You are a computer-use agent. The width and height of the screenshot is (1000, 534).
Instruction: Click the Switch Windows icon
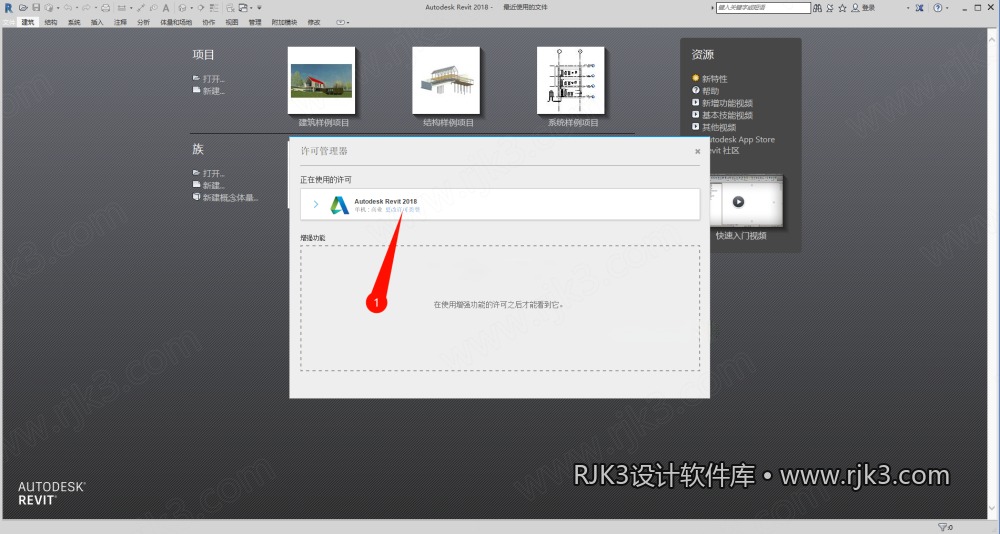[243, 8]
